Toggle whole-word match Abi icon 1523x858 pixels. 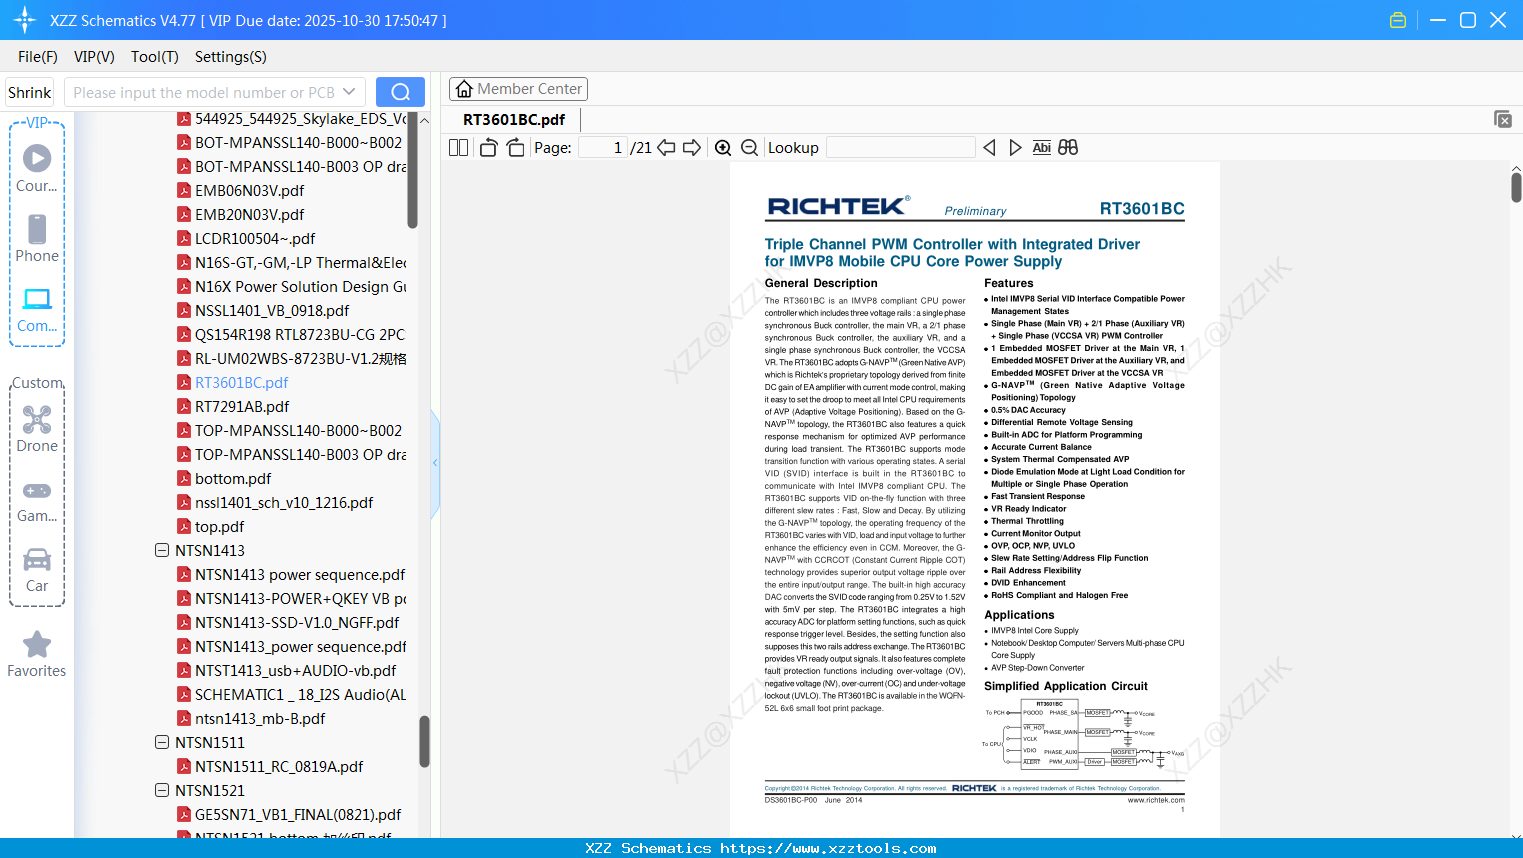1042,148
